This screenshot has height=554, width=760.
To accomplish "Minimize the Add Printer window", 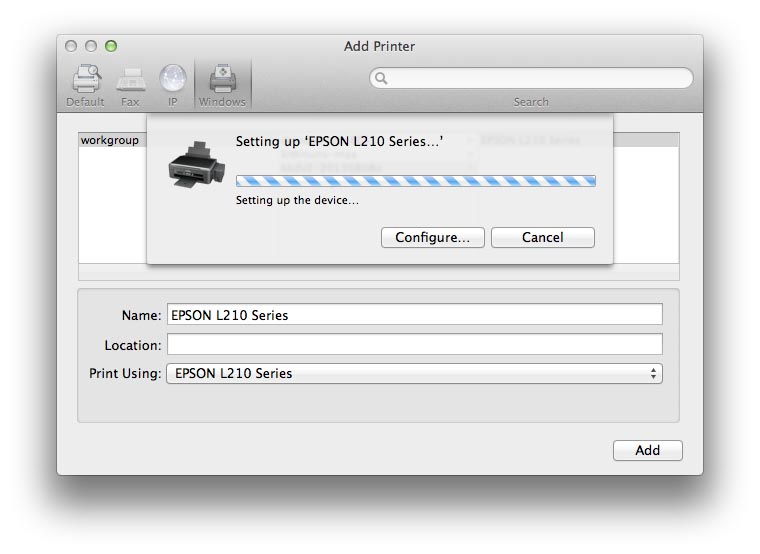I will (x=91, y=46).
